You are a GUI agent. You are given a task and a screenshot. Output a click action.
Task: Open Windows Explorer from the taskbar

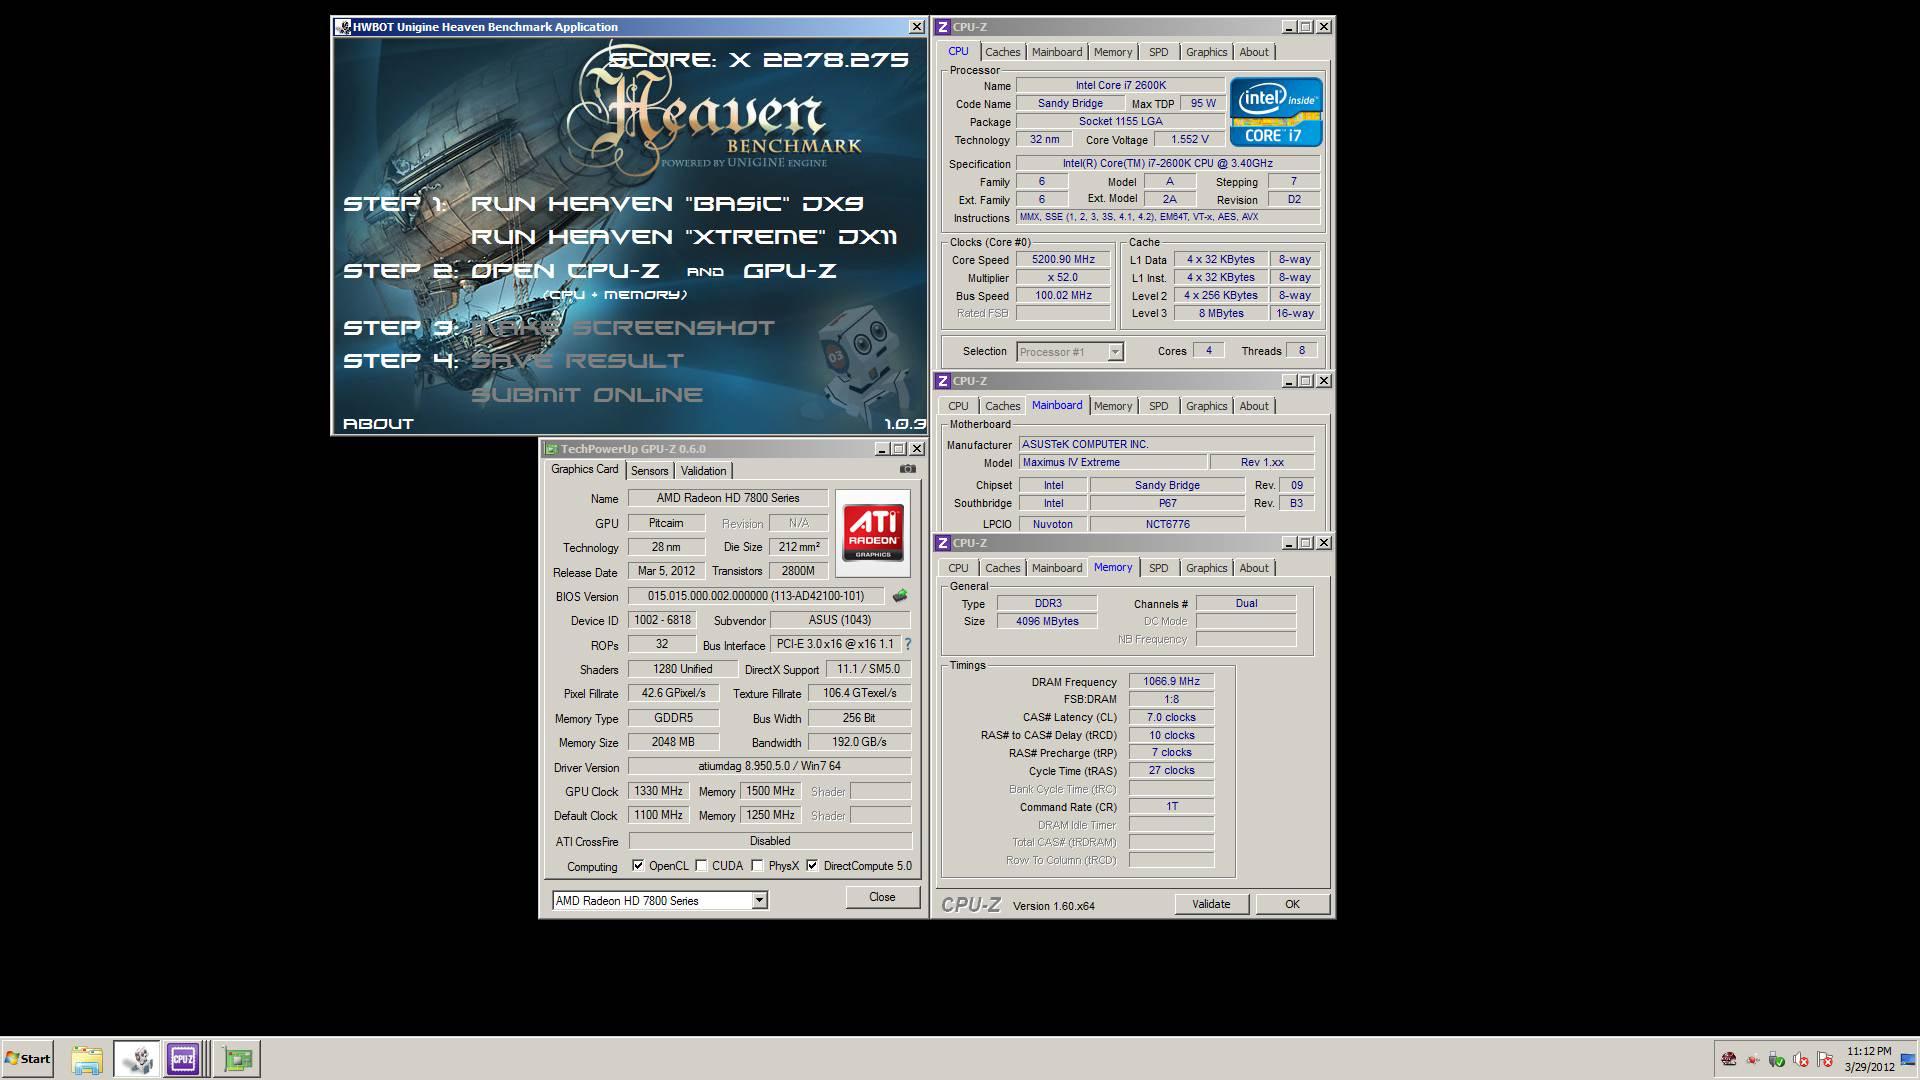coord(87,1059)
